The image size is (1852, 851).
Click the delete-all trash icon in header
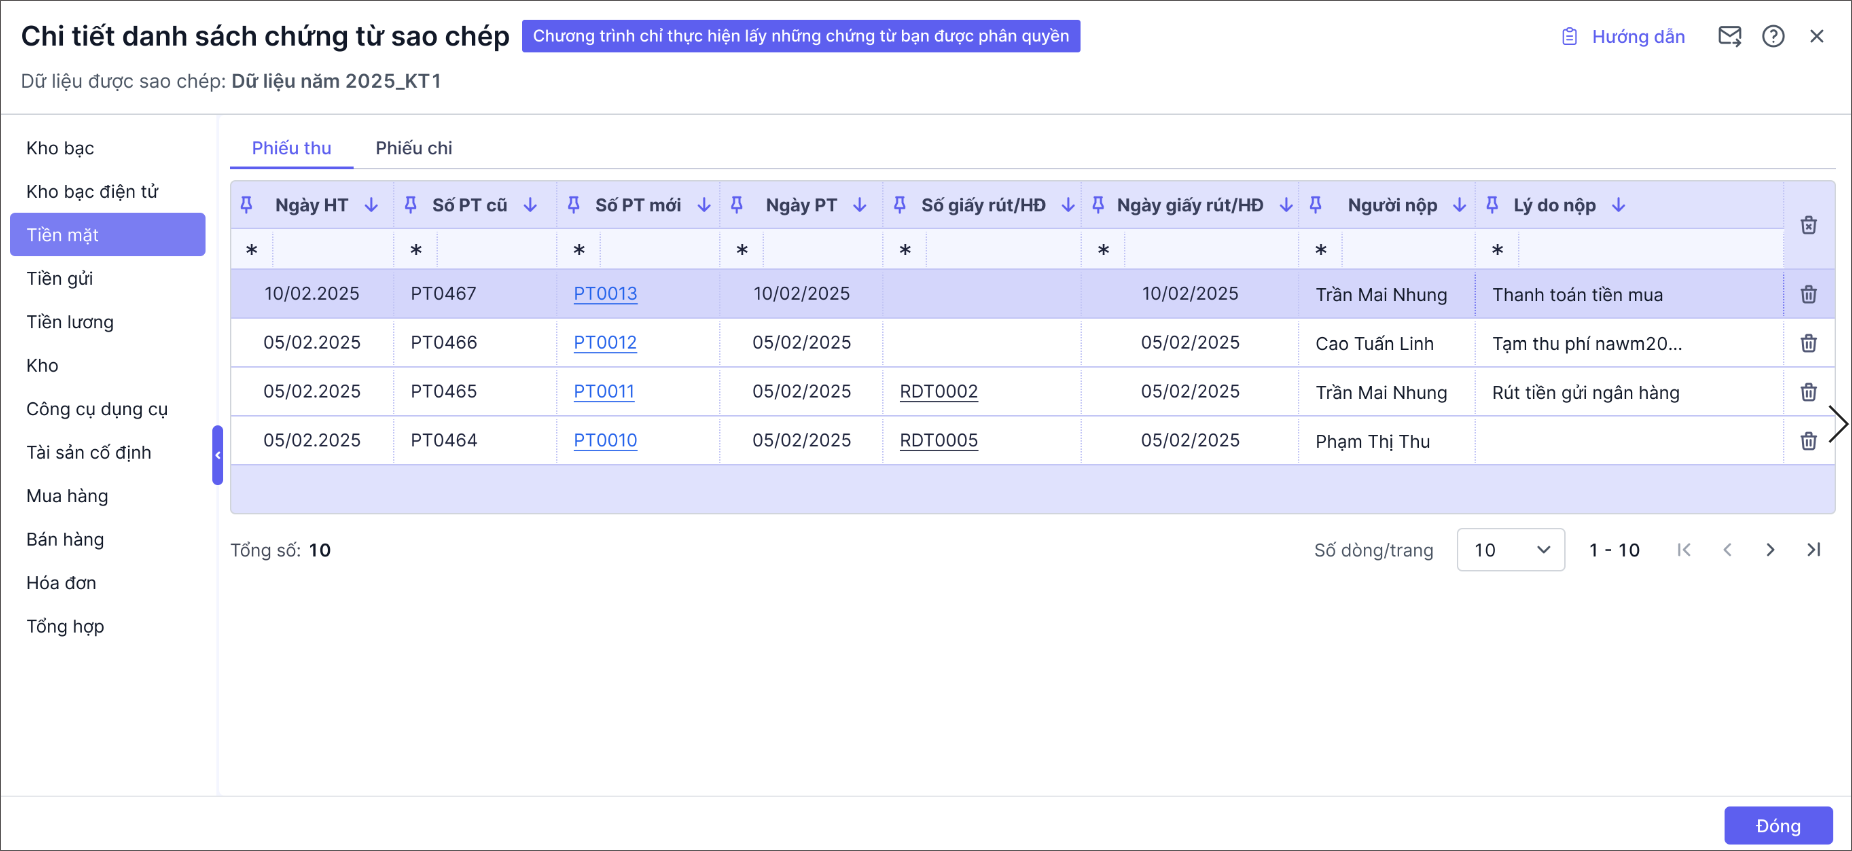click(1808, 225)
